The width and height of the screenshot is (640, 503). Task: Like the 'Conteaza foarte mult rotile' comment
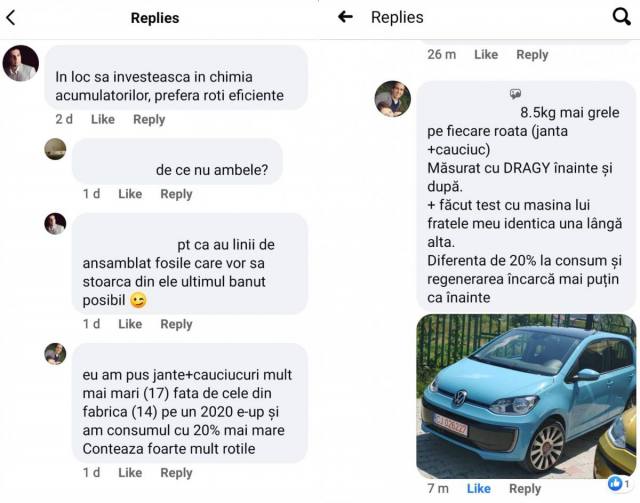[130, 473]
